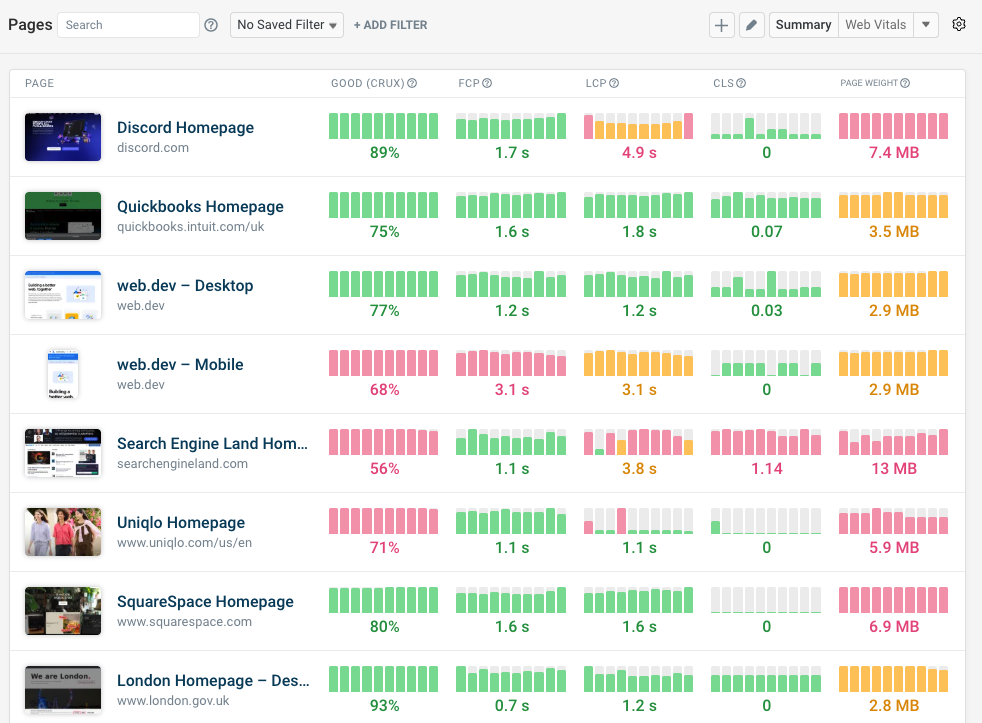Click the help icon beside the search box
This screenshot has height=723, width=982.
click(x=210, y=24)
